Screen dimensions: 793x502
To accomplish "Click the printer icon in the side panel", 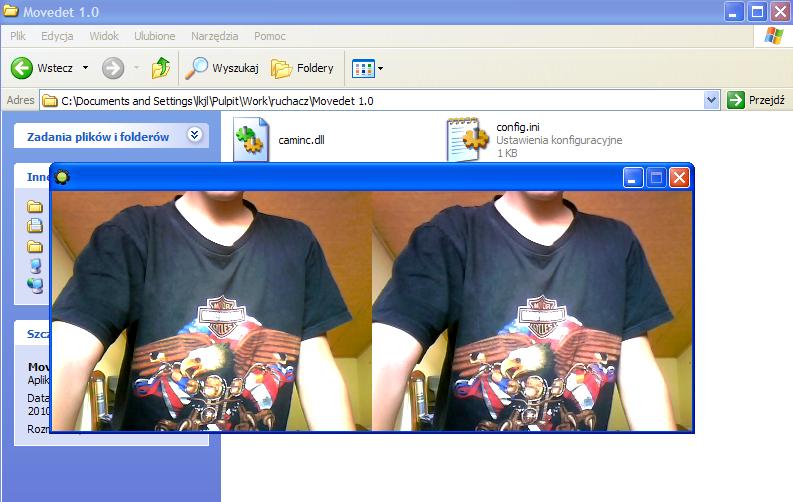I will (35, 226).
